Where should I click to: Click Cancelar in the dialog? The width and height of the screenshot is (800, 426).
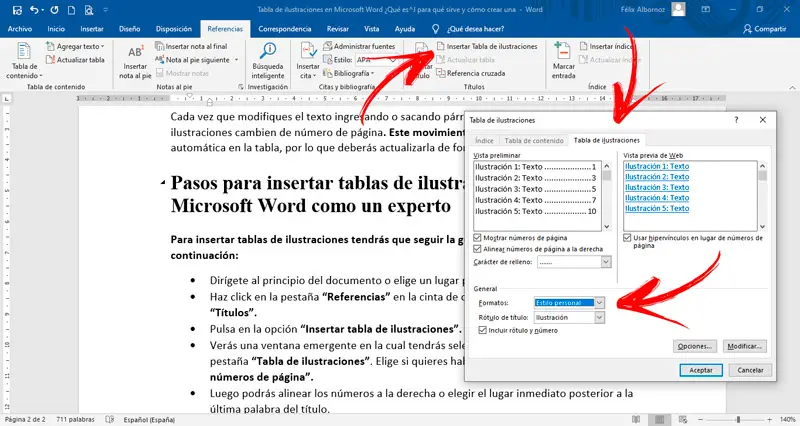tap(750, 370)
